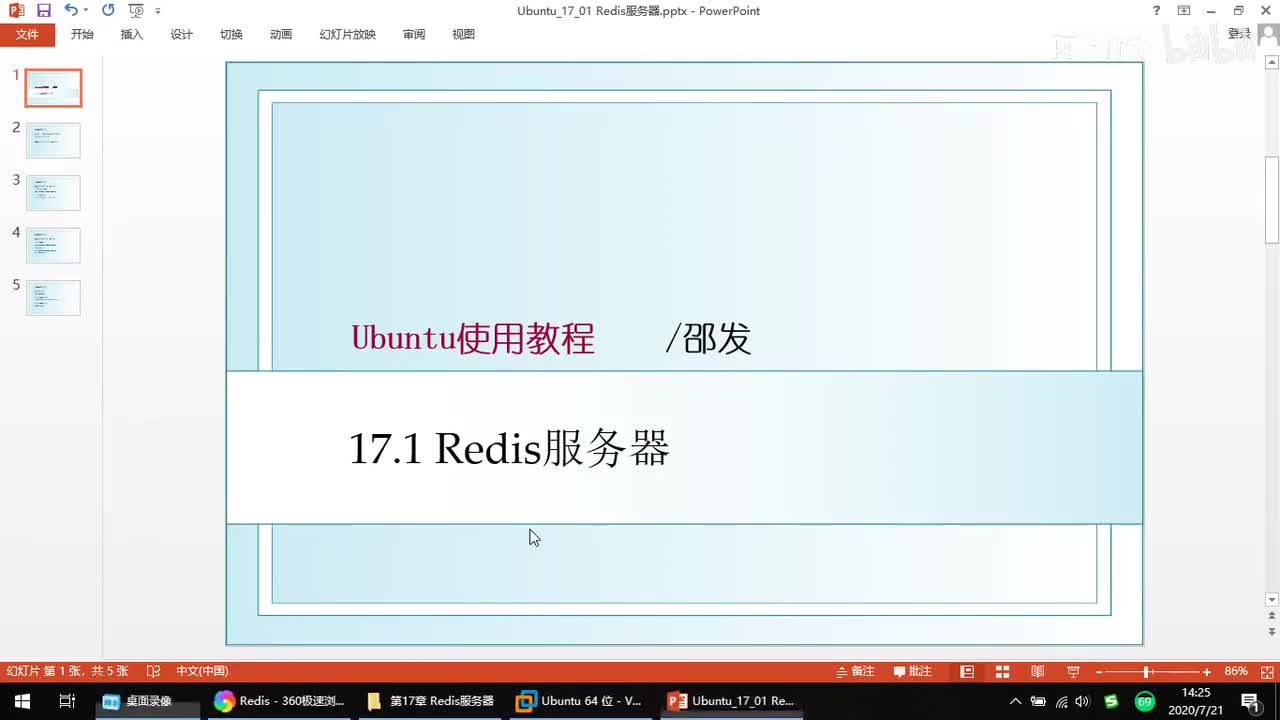1280x720 pixels.
Task: Toggle the 批注 comments pane
Action: pyautogui.click(x=913, y=671)
